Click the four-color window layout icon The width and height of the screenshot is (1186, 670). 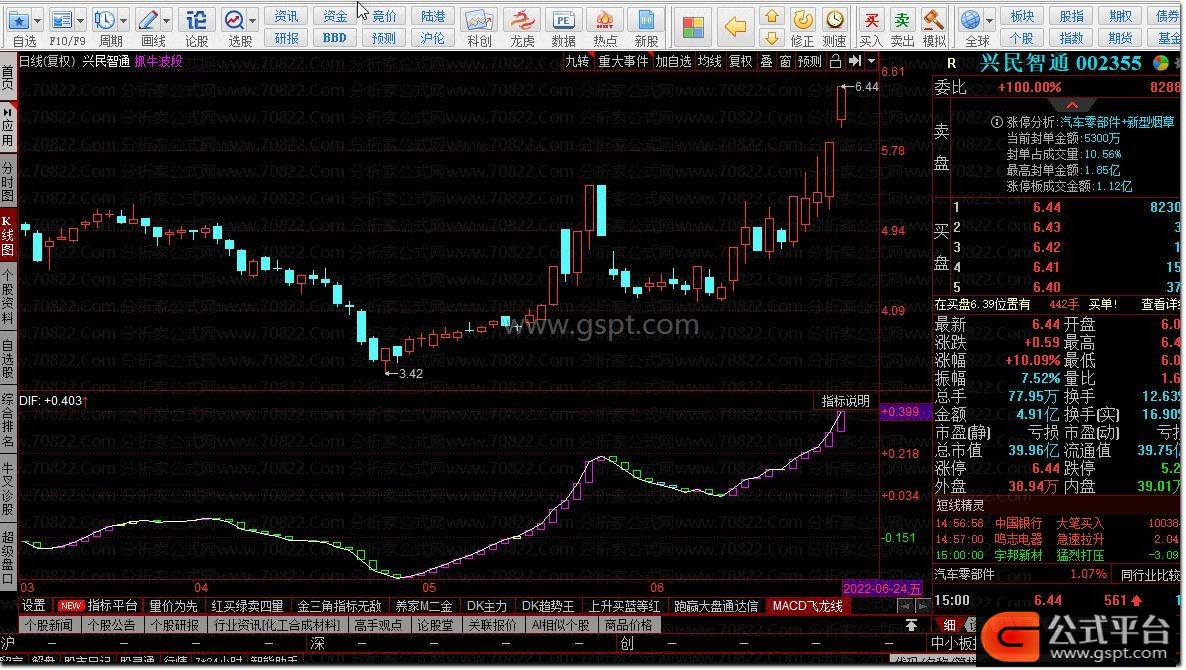[693, 27]
